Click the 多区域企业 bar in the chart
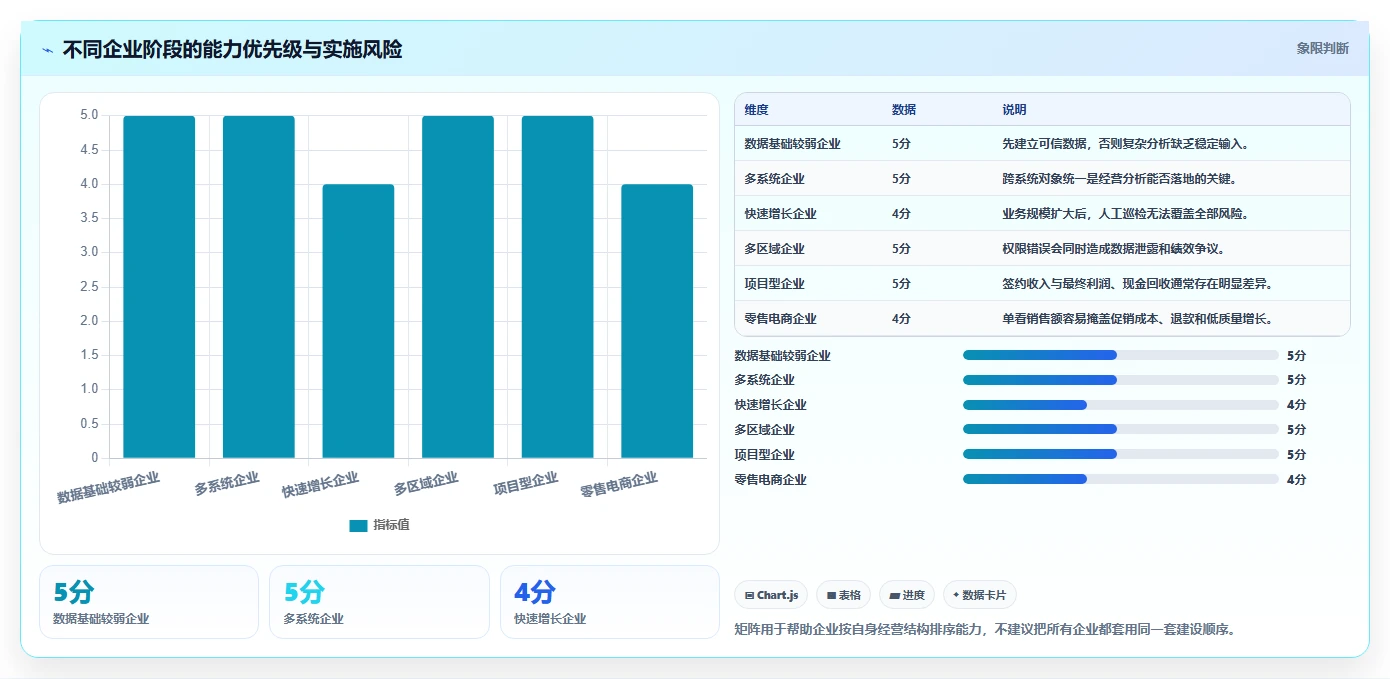1390x679 pixels. pos(458,287)
